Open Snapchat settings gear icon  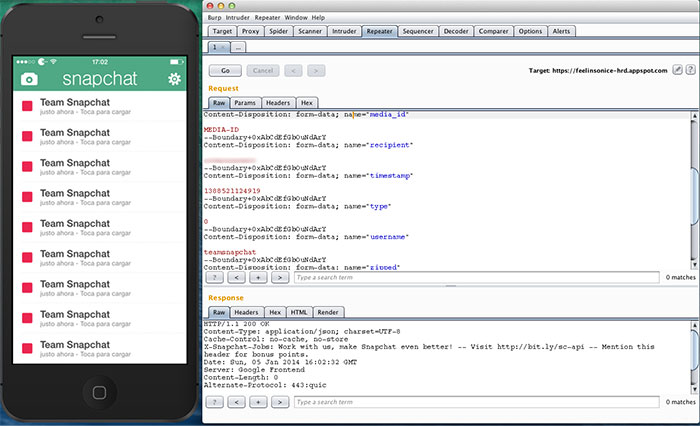174,79
